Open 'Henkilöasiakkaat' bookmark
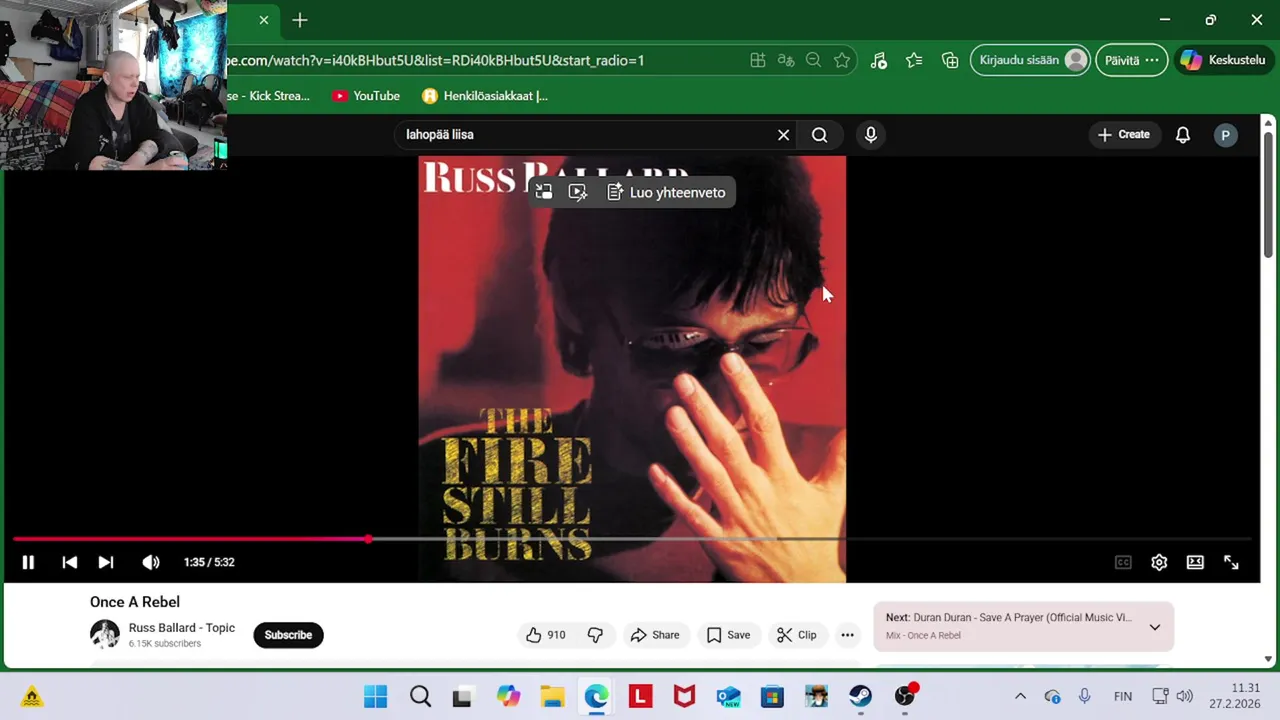The image size is (1280, 720). pos(485,96)
